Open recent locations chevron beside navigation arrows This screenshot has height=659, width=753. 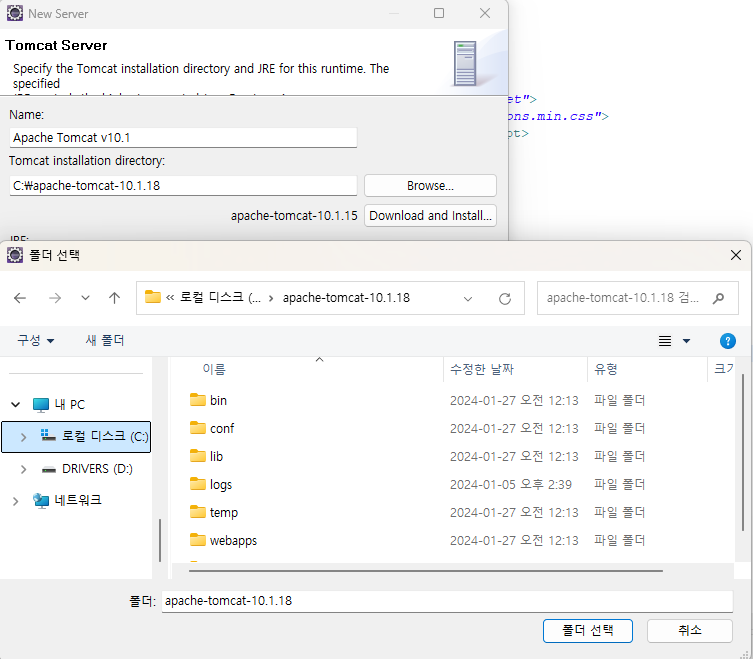(85, 298)
